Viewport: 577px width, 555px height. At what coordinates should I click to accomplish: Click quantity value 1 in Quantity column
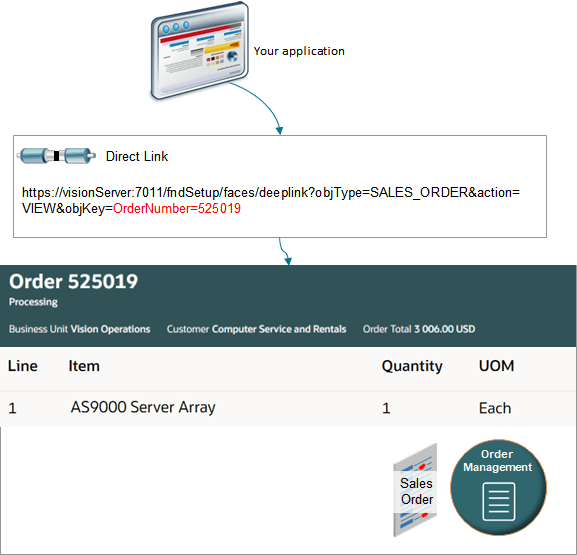click(386, 409)
